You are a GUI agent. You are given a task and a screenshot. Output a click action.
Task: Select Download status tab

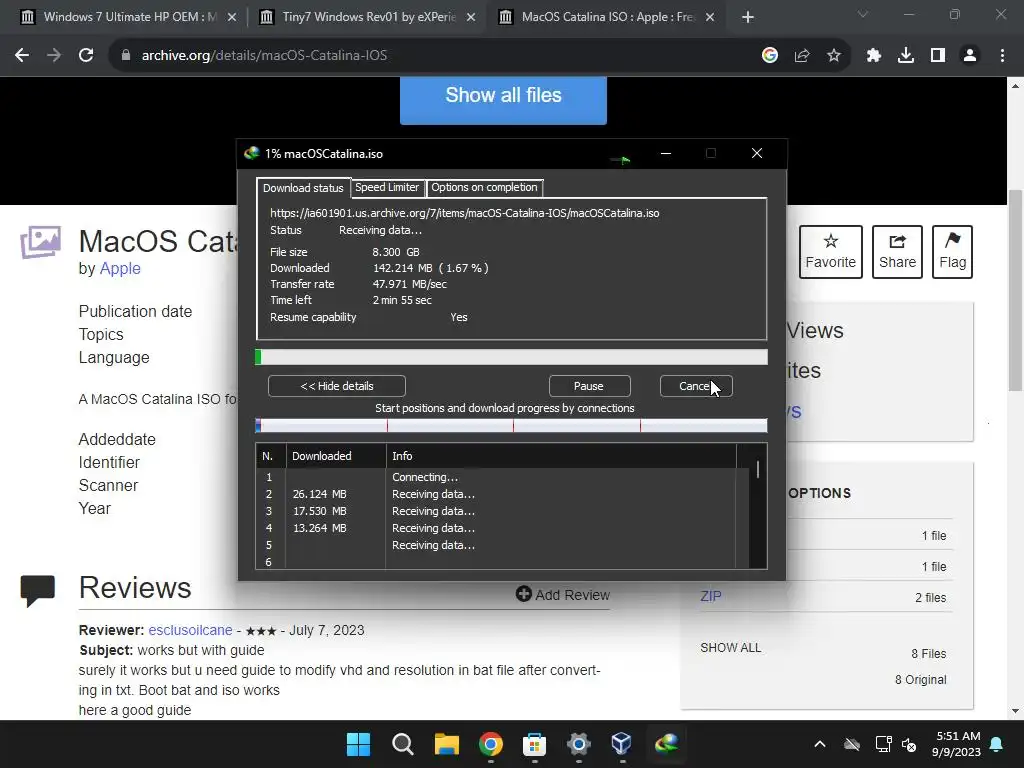303,187
